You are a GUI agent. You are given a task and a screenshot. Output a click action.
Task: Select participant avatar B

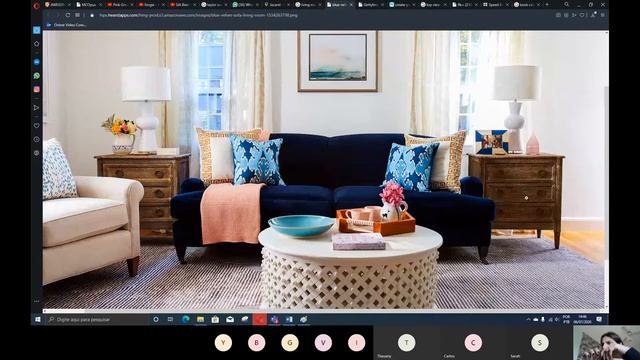[256, 343]
